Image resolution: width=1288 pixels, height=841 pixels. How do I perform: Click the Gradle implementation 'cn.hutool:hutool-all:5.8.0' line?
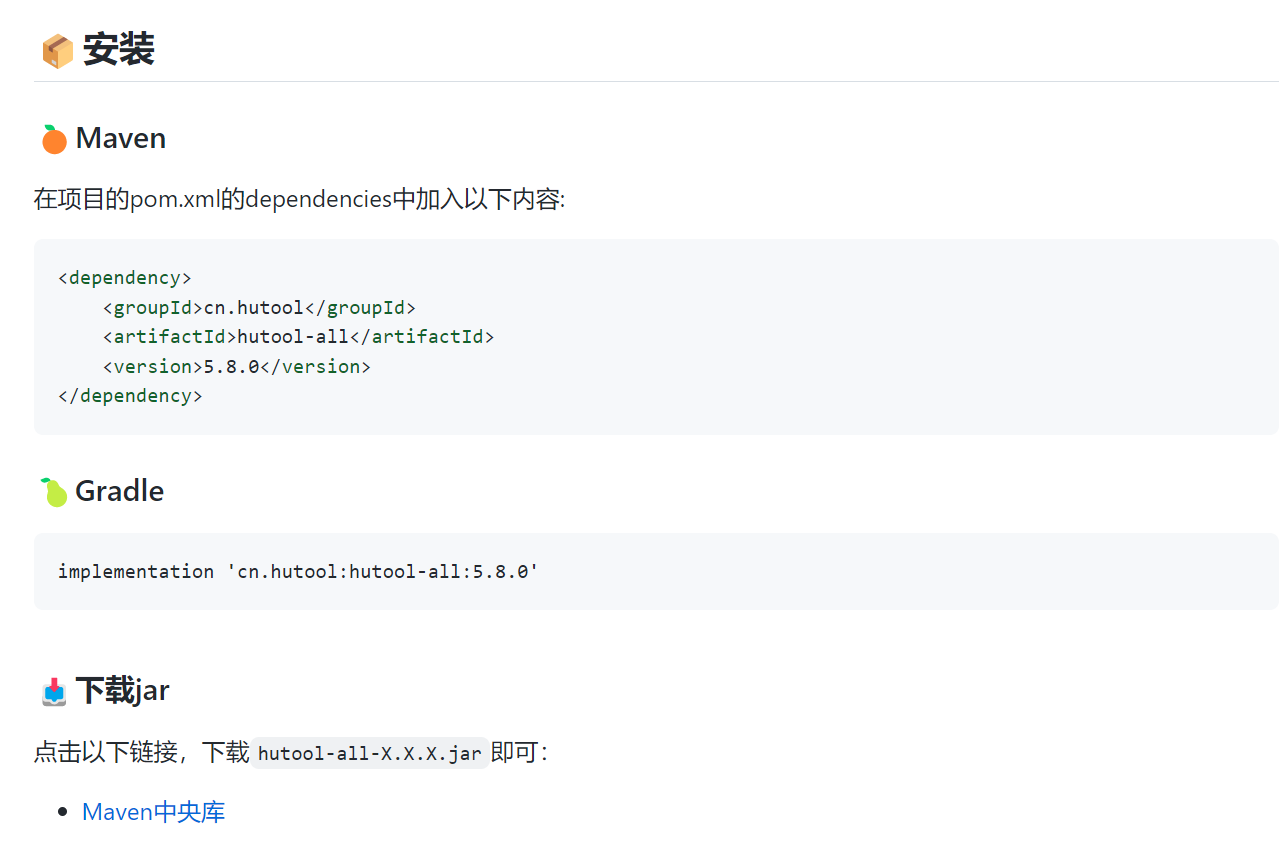point(298,571)
